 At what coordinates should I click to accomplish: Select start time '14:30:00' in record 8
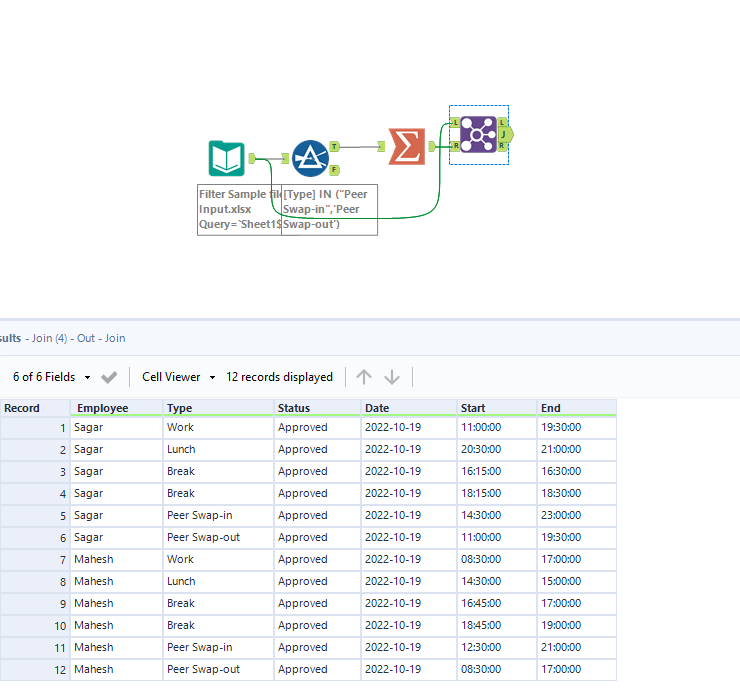tap(497, 581)
